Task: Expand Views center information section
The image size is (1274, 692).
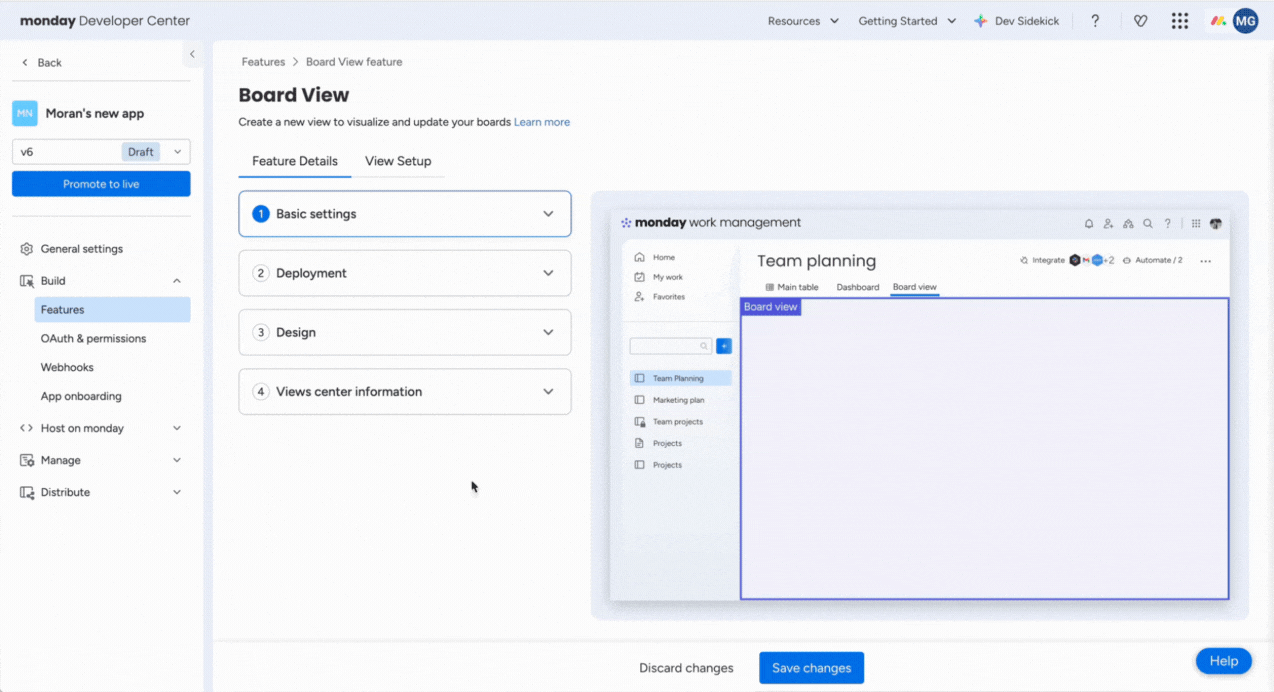Action: click(x=404, y=392)
